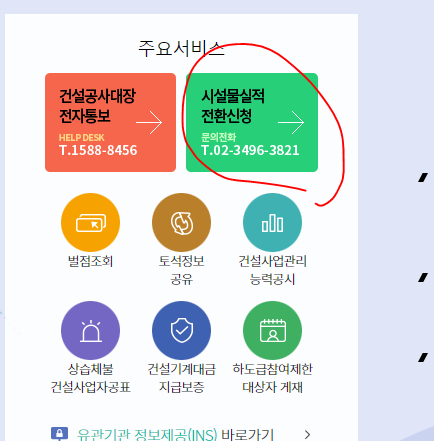Click the T.02-3496-3821 phone number
434x441 pixels.
click(250, 150)
